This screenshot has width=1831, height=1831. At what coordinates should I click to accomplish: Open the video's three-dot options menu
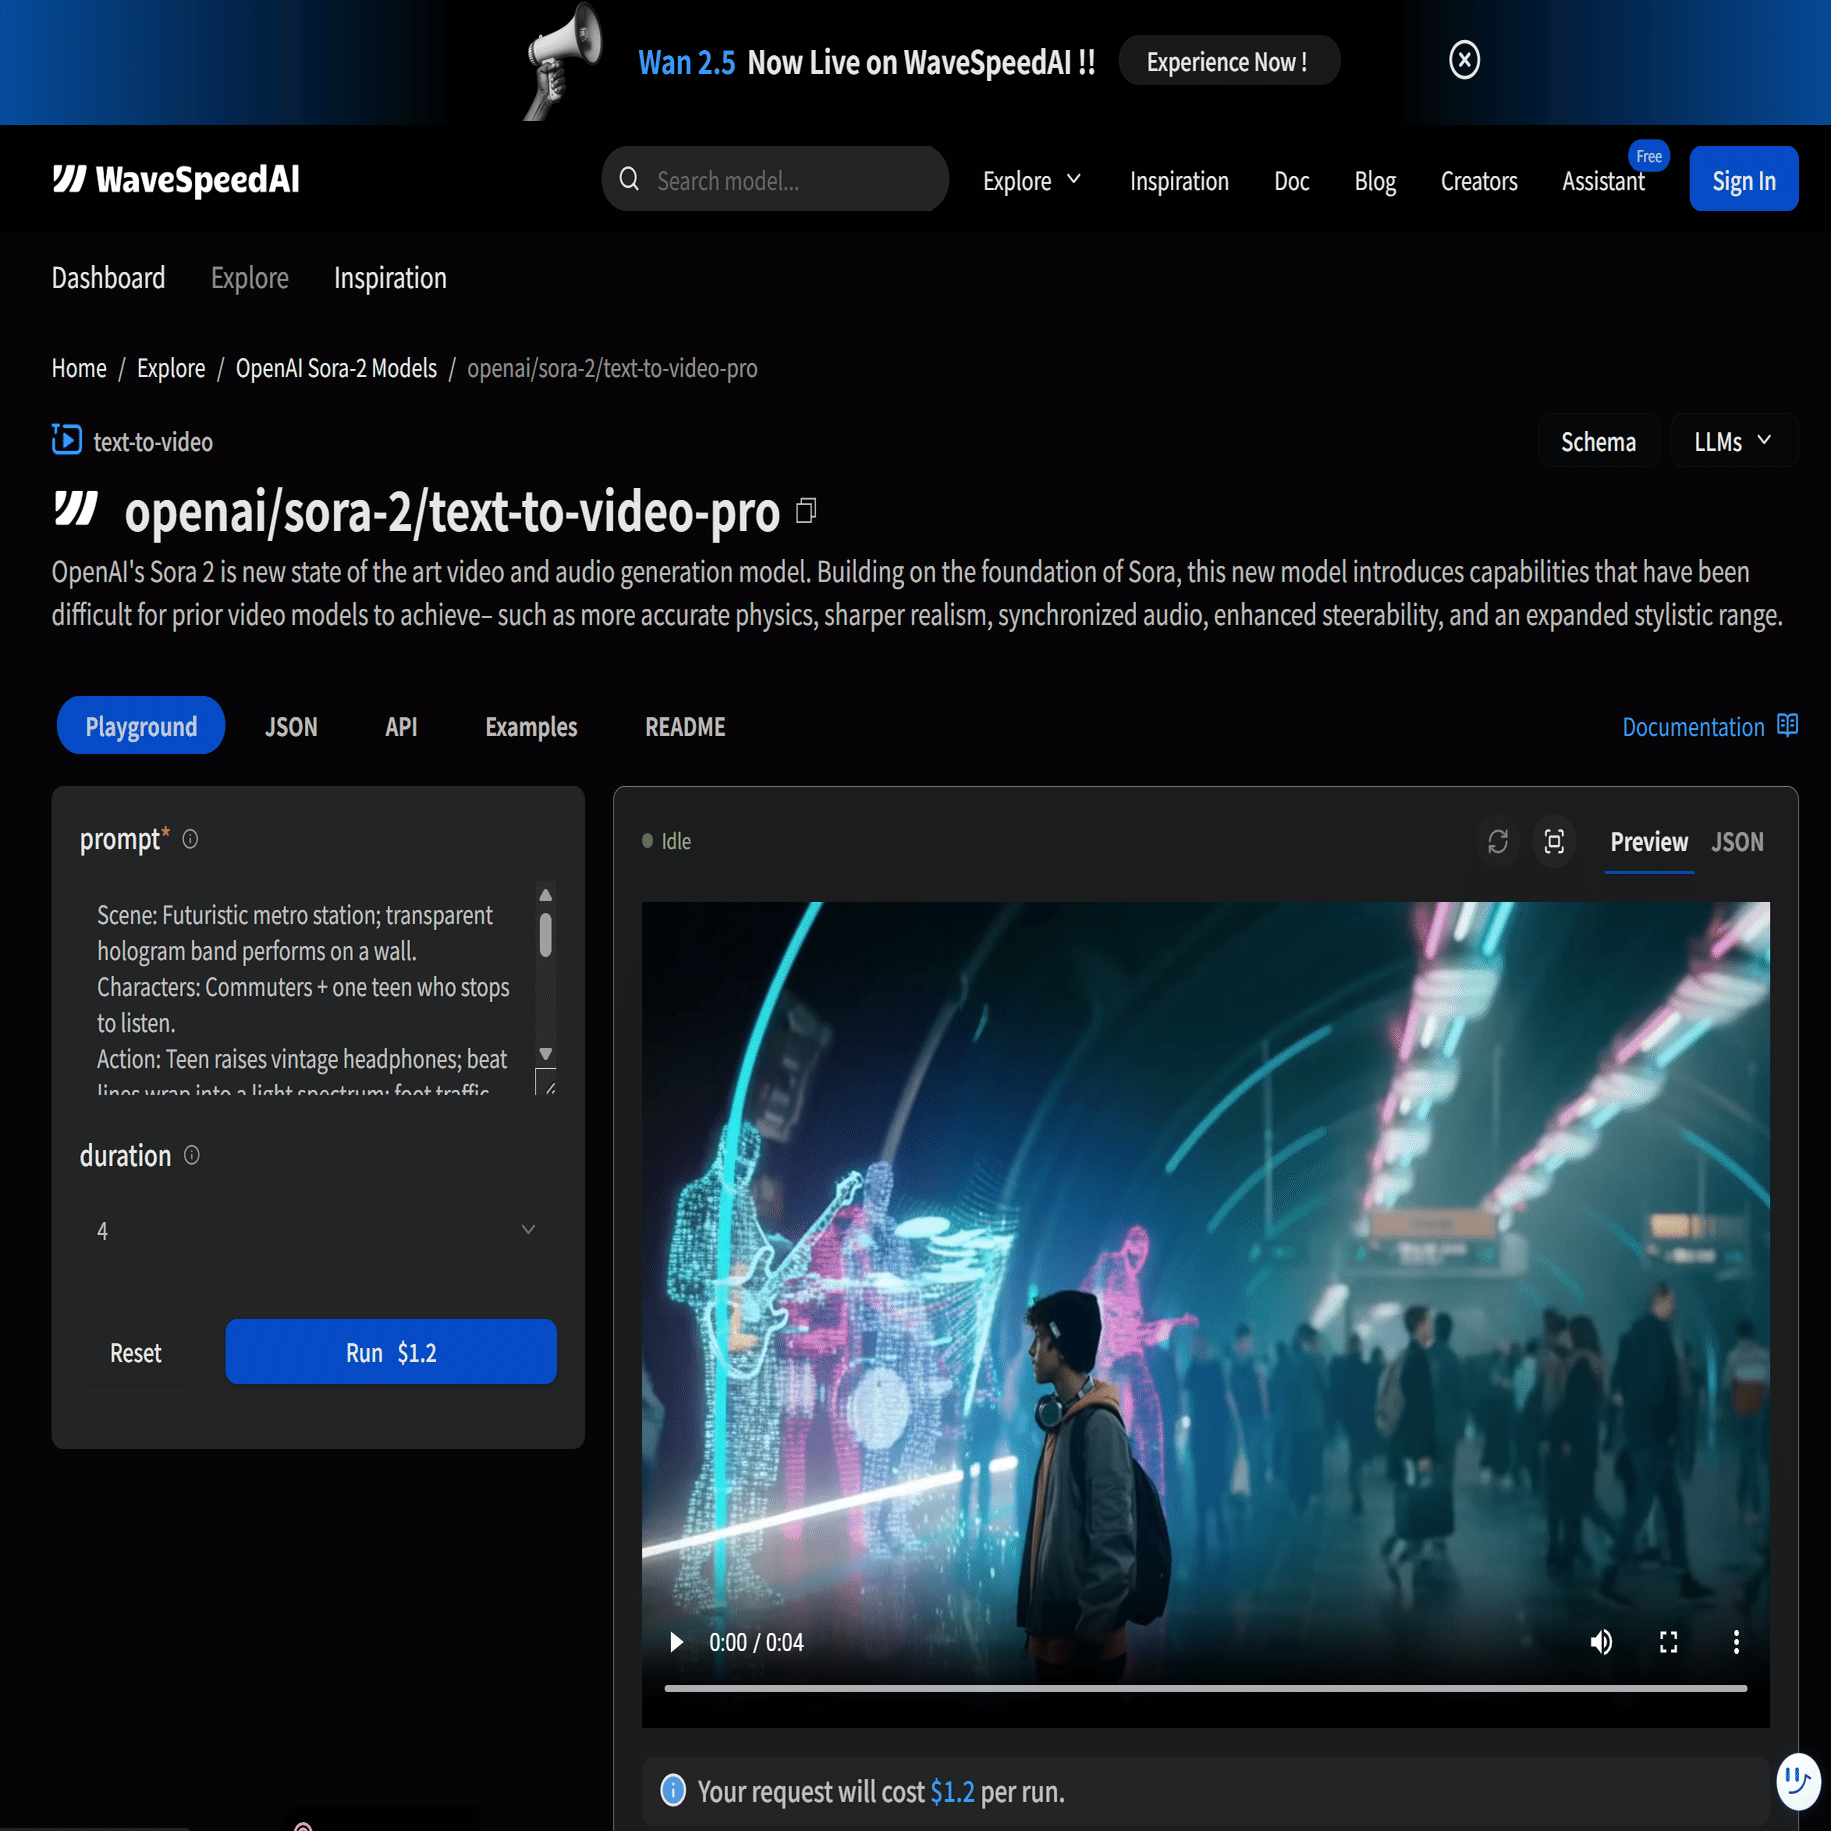pos(1736,1642)
